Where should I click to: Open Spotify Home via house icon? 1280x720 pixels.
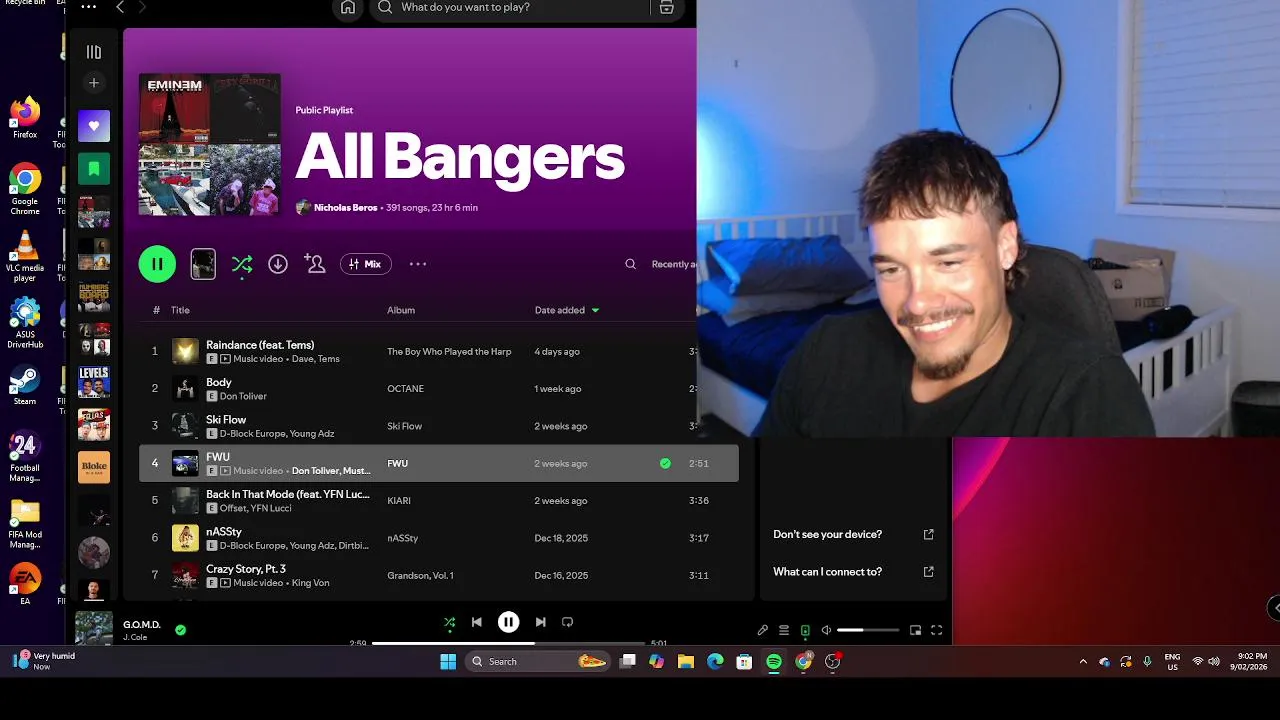[348, 8]
